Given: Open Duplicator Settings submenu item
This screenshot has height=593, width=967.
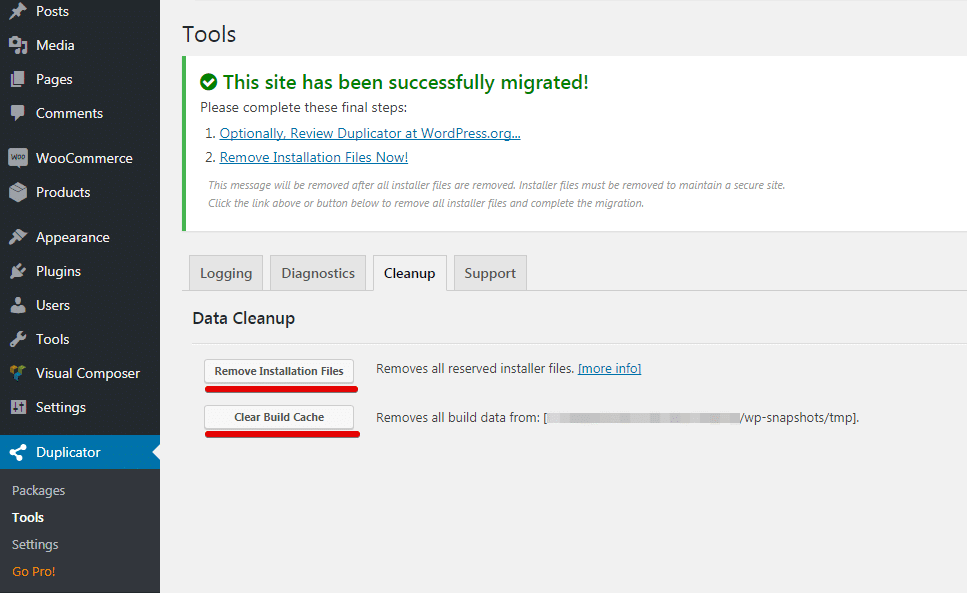Looking at the screenshot, I should (x=35, y=544).
